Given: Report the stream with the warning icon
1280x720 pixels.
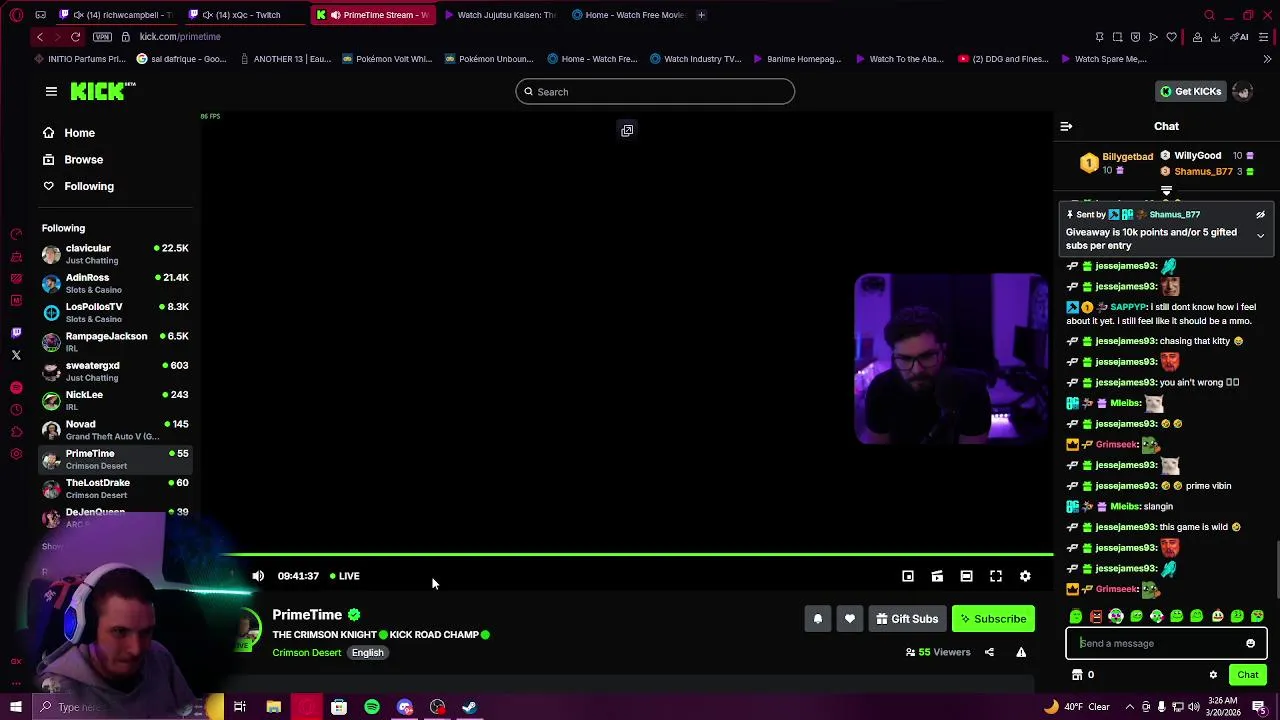Looking at the screenshot, I should click(1021, 652).
